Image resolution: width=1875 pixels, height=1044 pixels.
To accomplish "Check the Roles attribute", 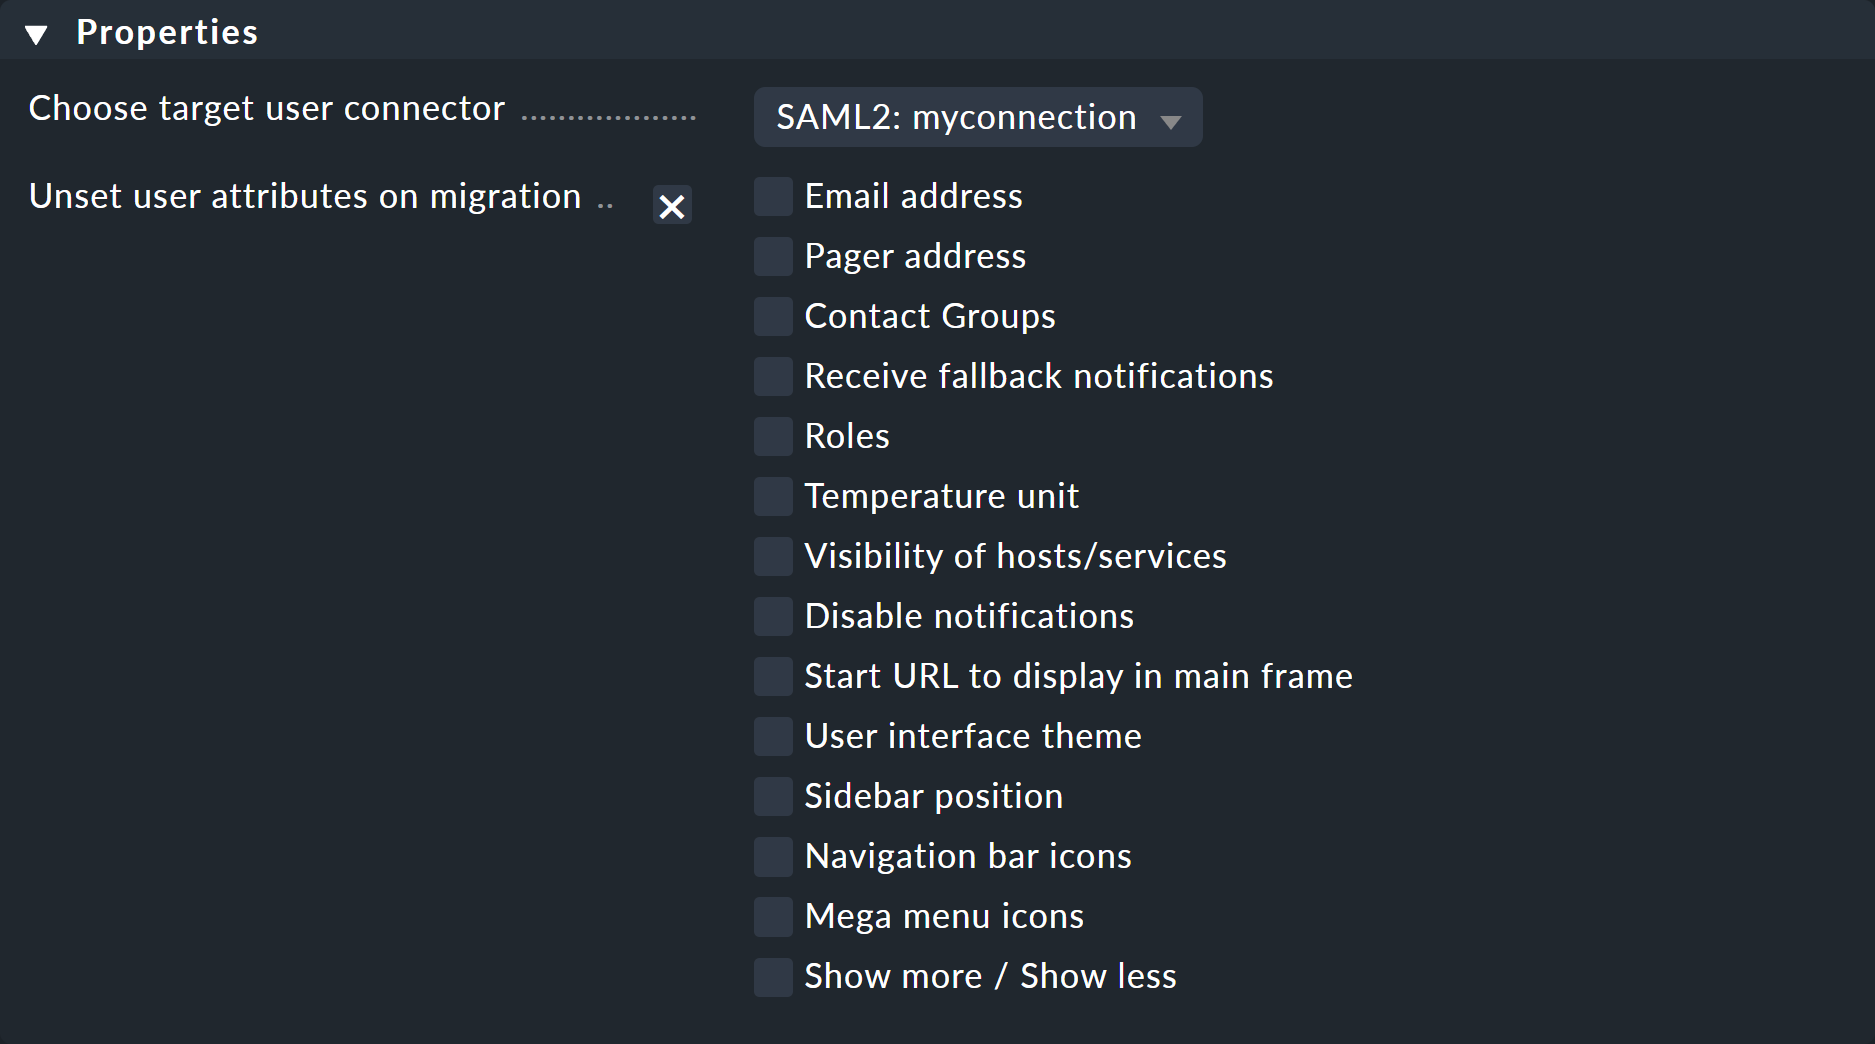I will [772, 436].
